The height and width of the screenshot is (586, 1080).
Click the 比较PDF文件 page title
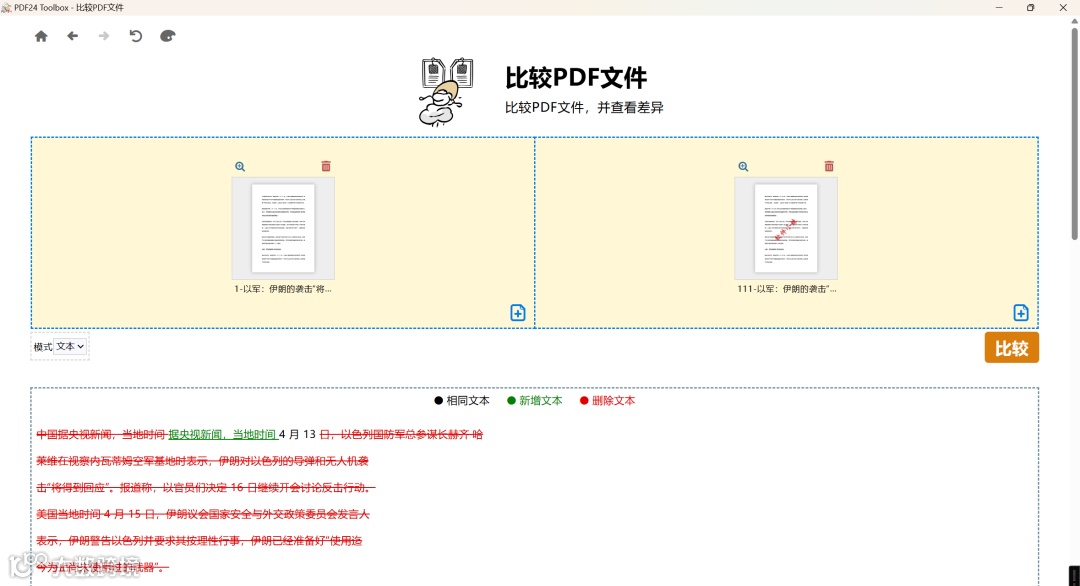[x=574, y=77]
